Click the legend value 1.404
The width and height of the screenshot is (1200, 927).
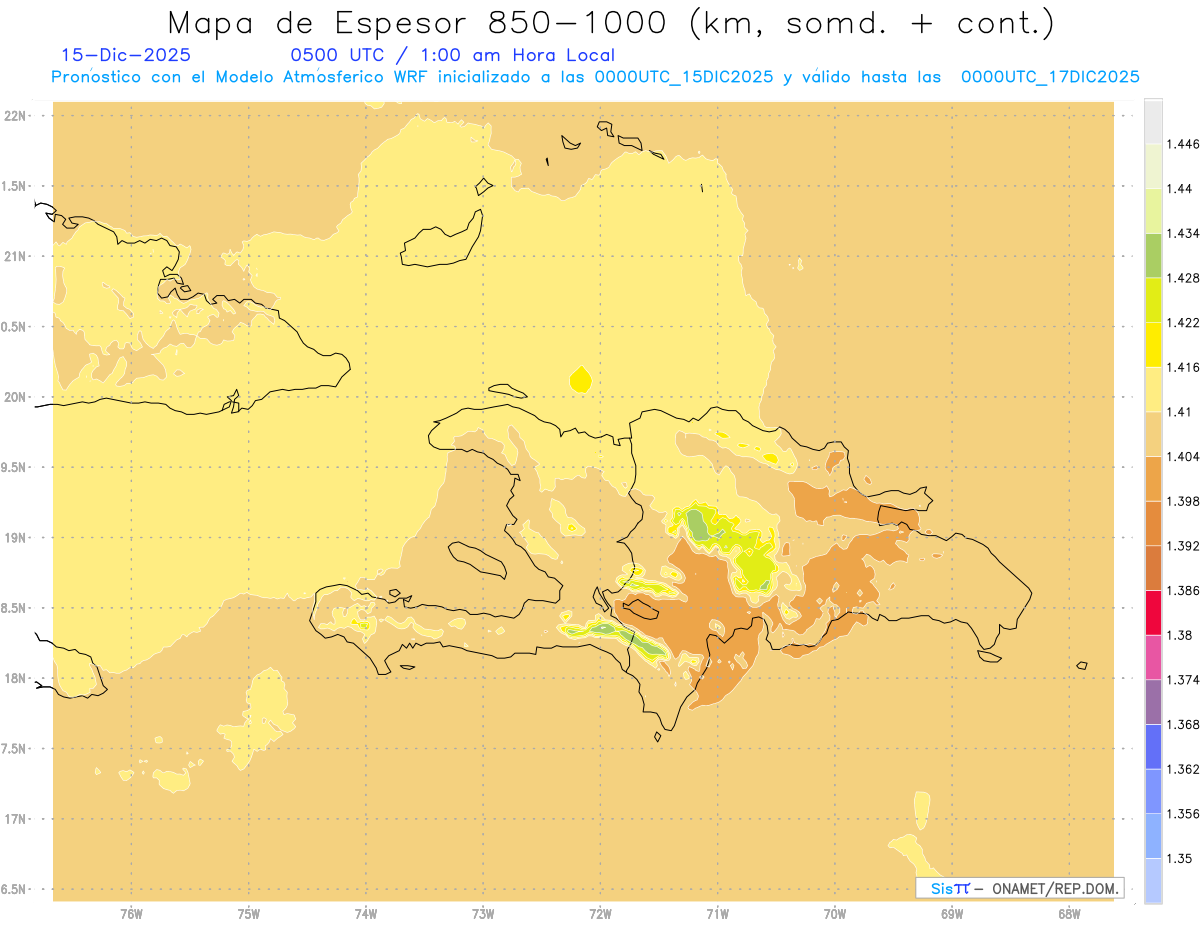[x=1183, y=457]
